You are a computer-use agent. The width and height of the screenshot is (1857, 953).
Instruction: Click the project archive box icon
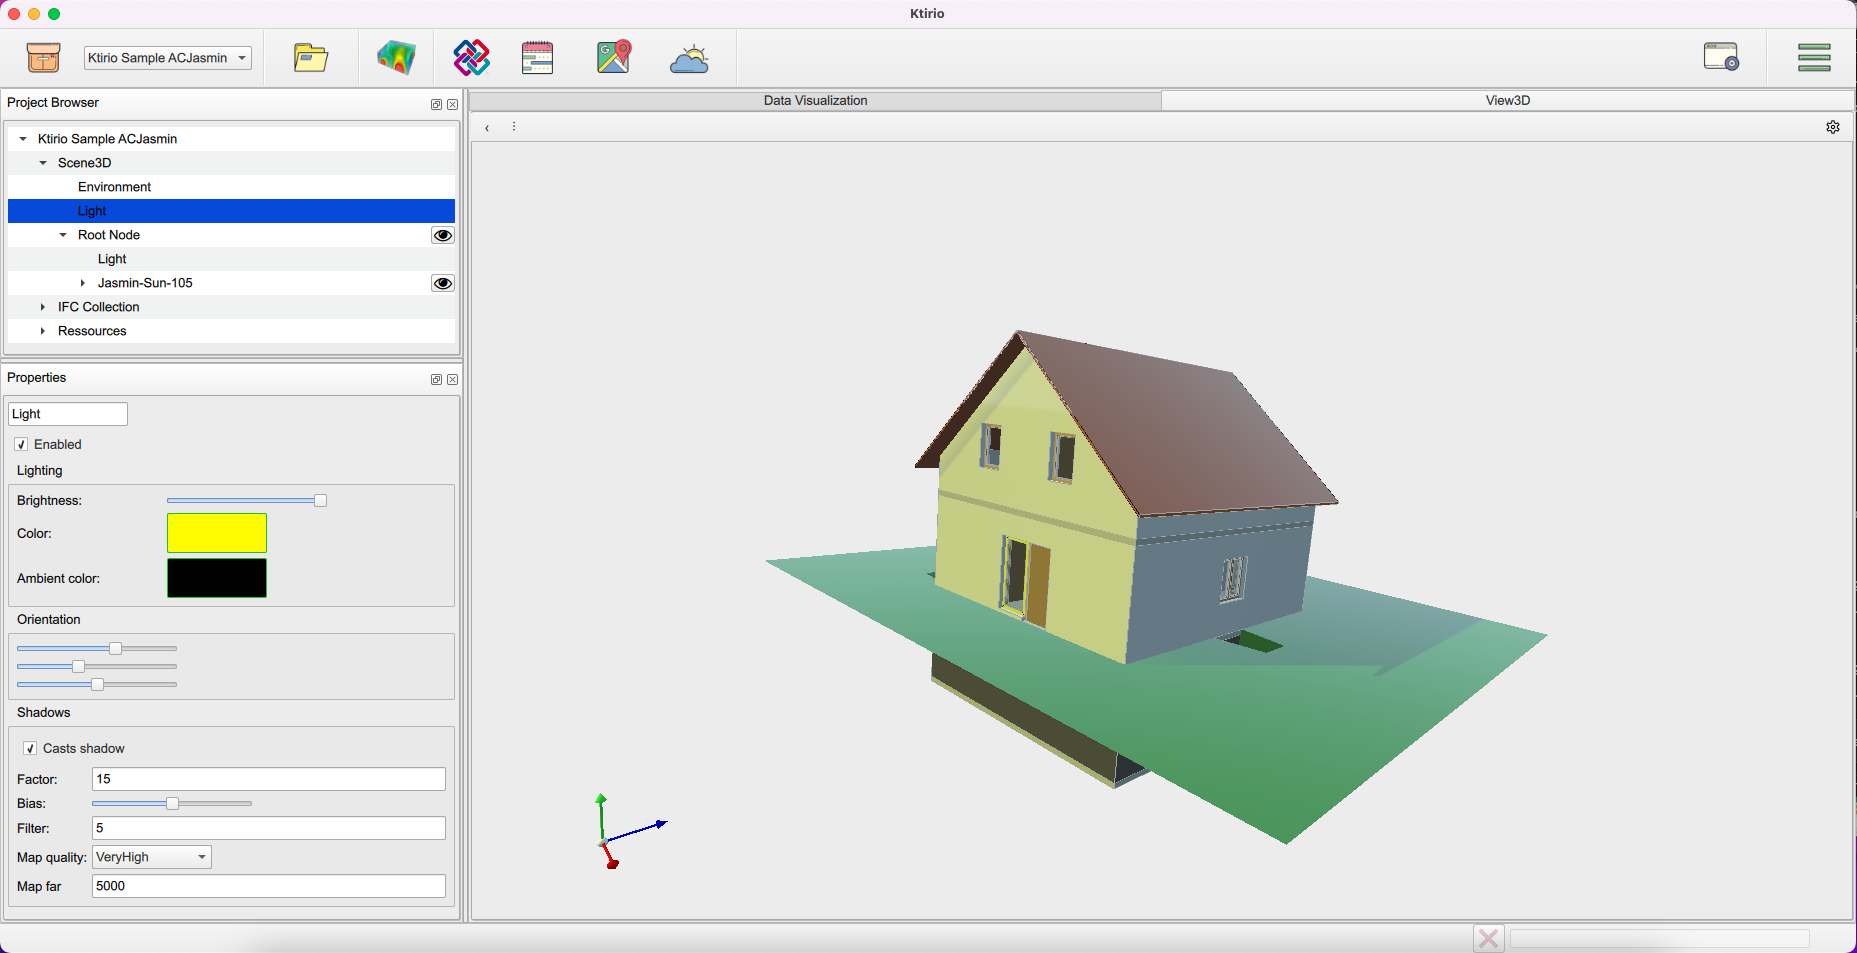[x=43, y=58]
